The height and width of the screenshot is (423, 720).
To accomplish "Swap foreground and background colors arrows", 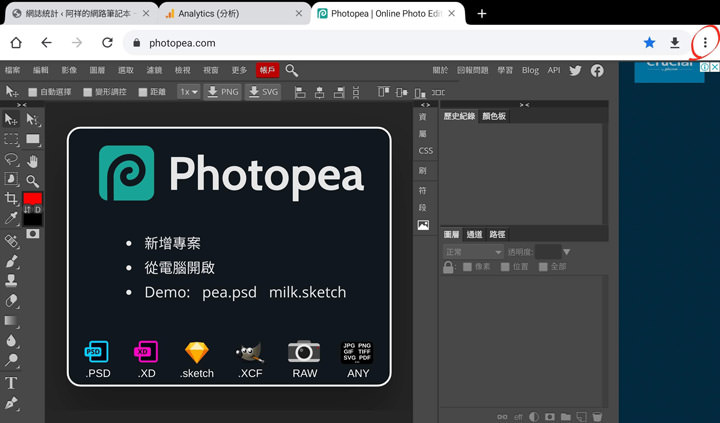I will [28, 209].
